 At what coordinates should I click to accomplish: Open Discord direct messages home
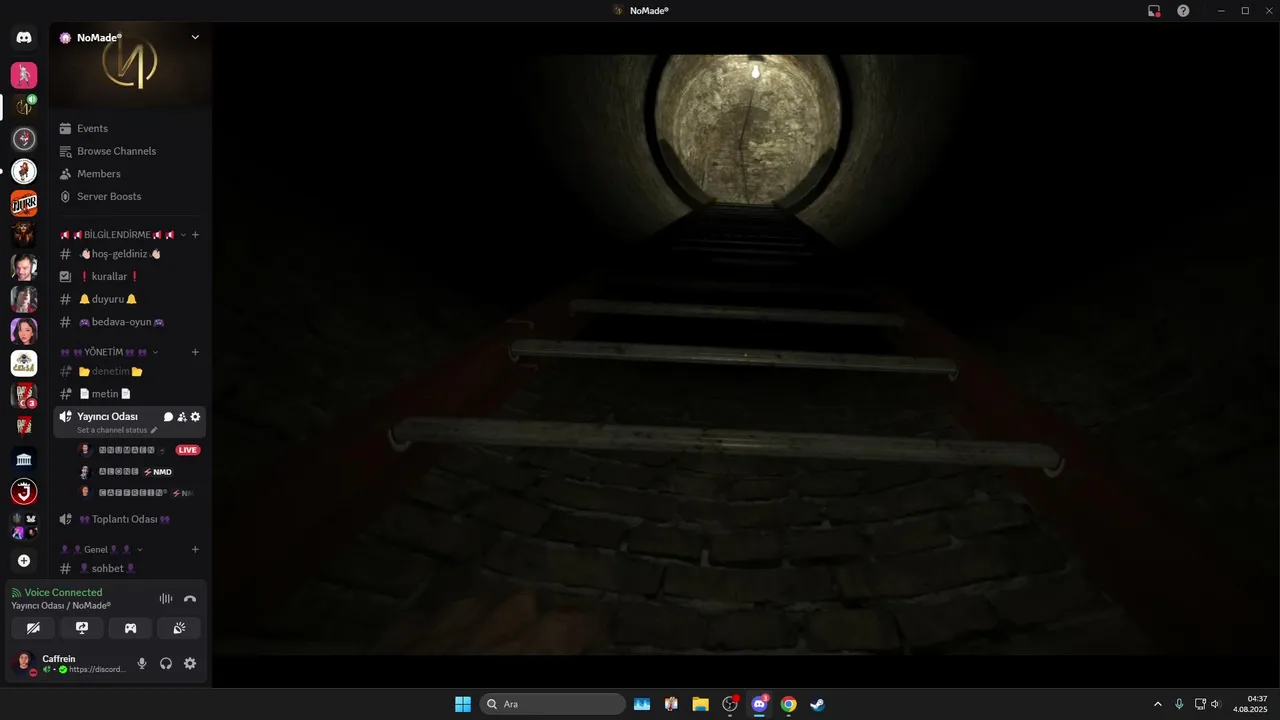pos(24,37)
